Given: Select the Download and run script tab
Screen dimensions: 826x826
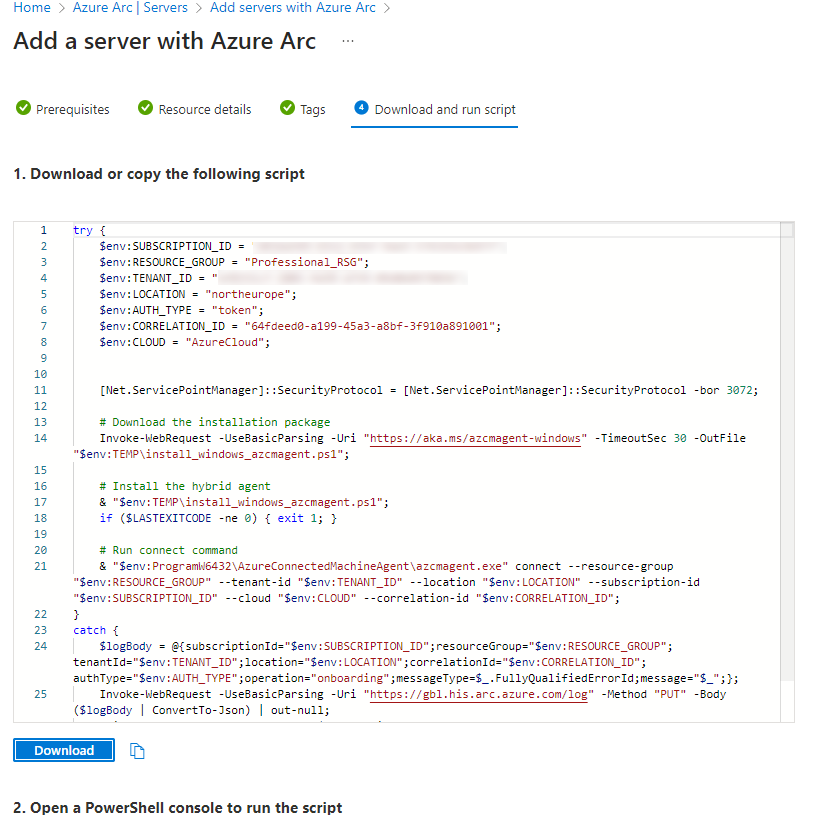Looking at the screenshot, I should 445,109.
